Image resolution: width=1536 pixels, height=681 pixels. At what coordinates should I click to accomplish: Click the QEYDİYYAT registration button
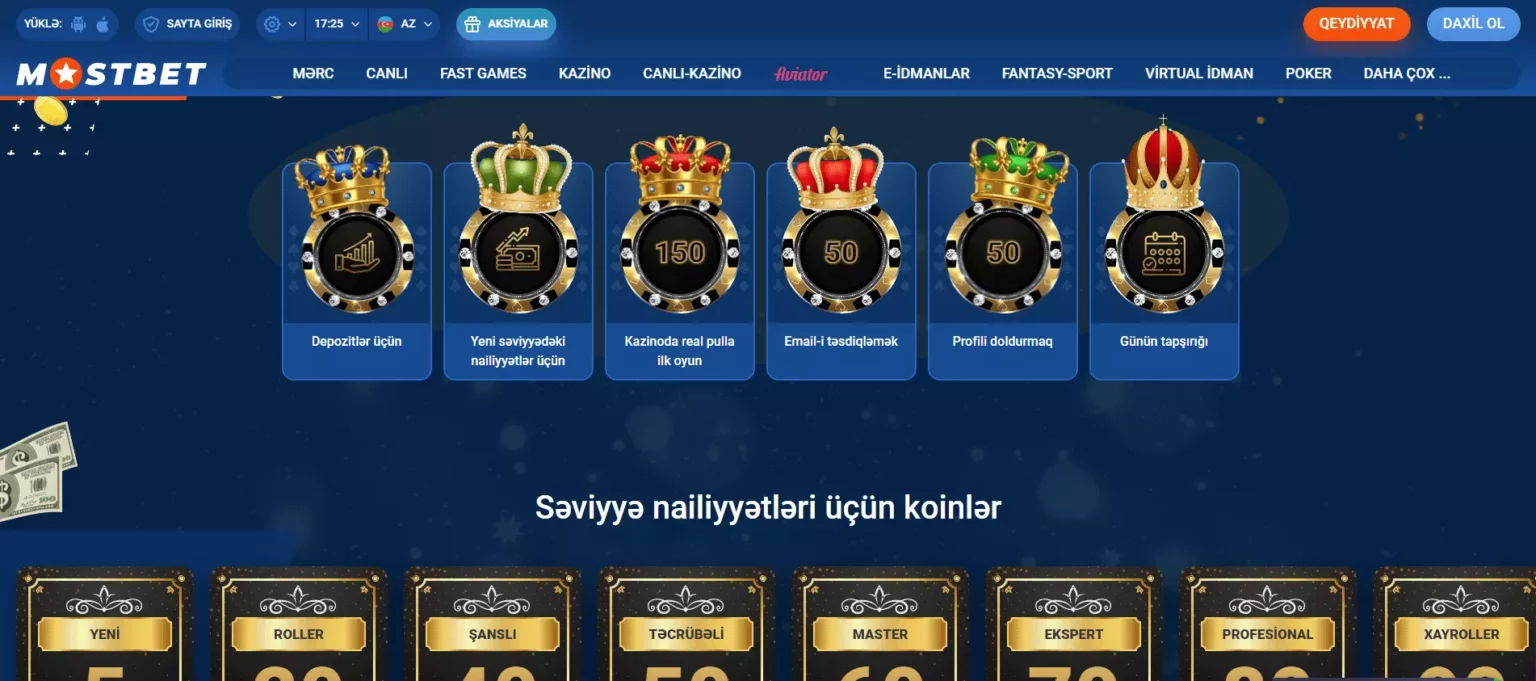tap(1357, 24)
